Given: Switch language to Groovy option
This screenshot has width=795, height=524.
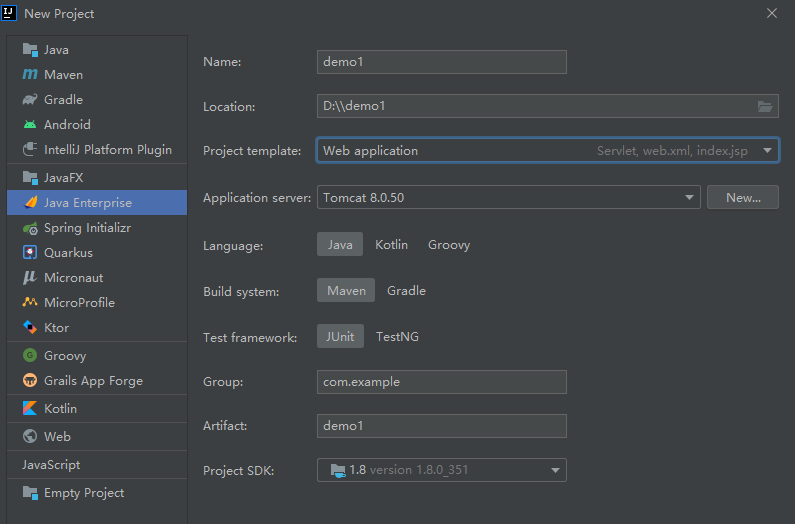Looking at the screenshot, I should tap(449, 244).
